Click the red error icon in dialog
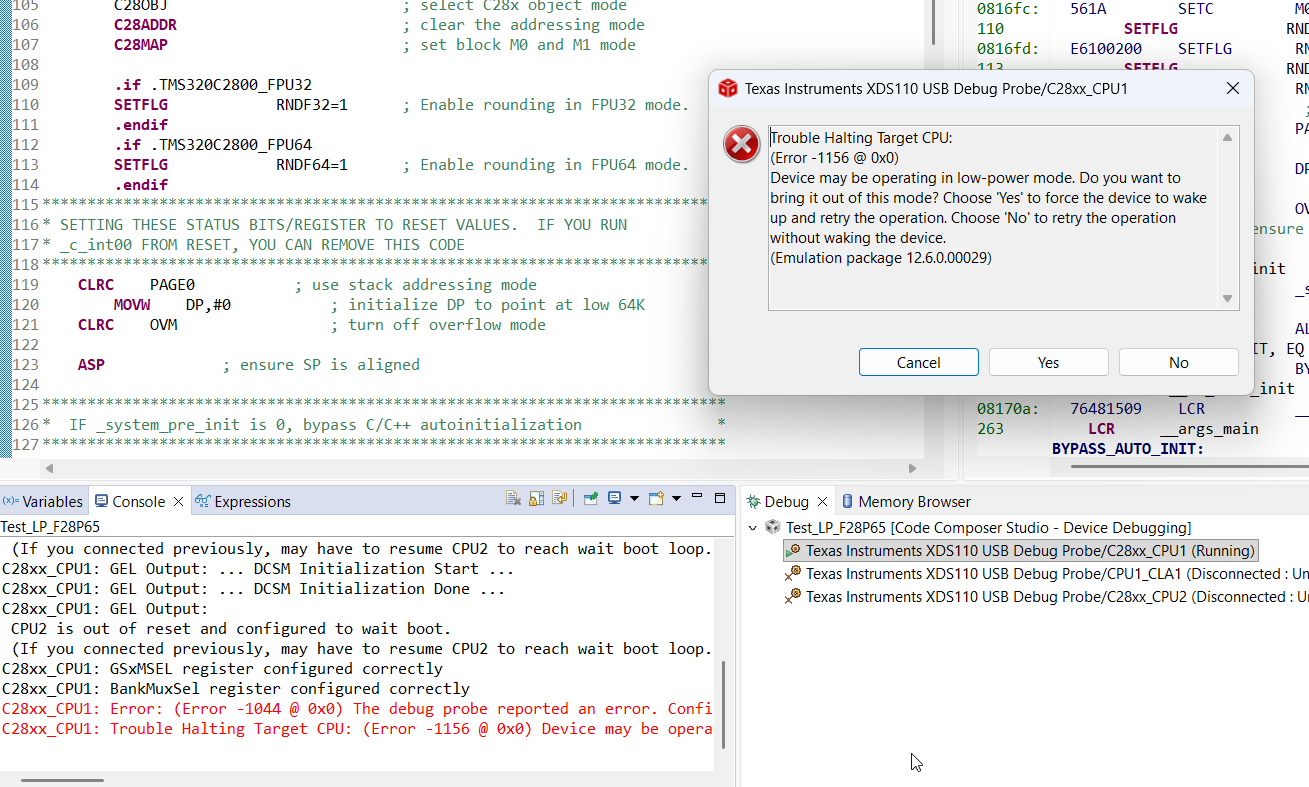Viewport: 1309px width, 787px height. (742, 145)
